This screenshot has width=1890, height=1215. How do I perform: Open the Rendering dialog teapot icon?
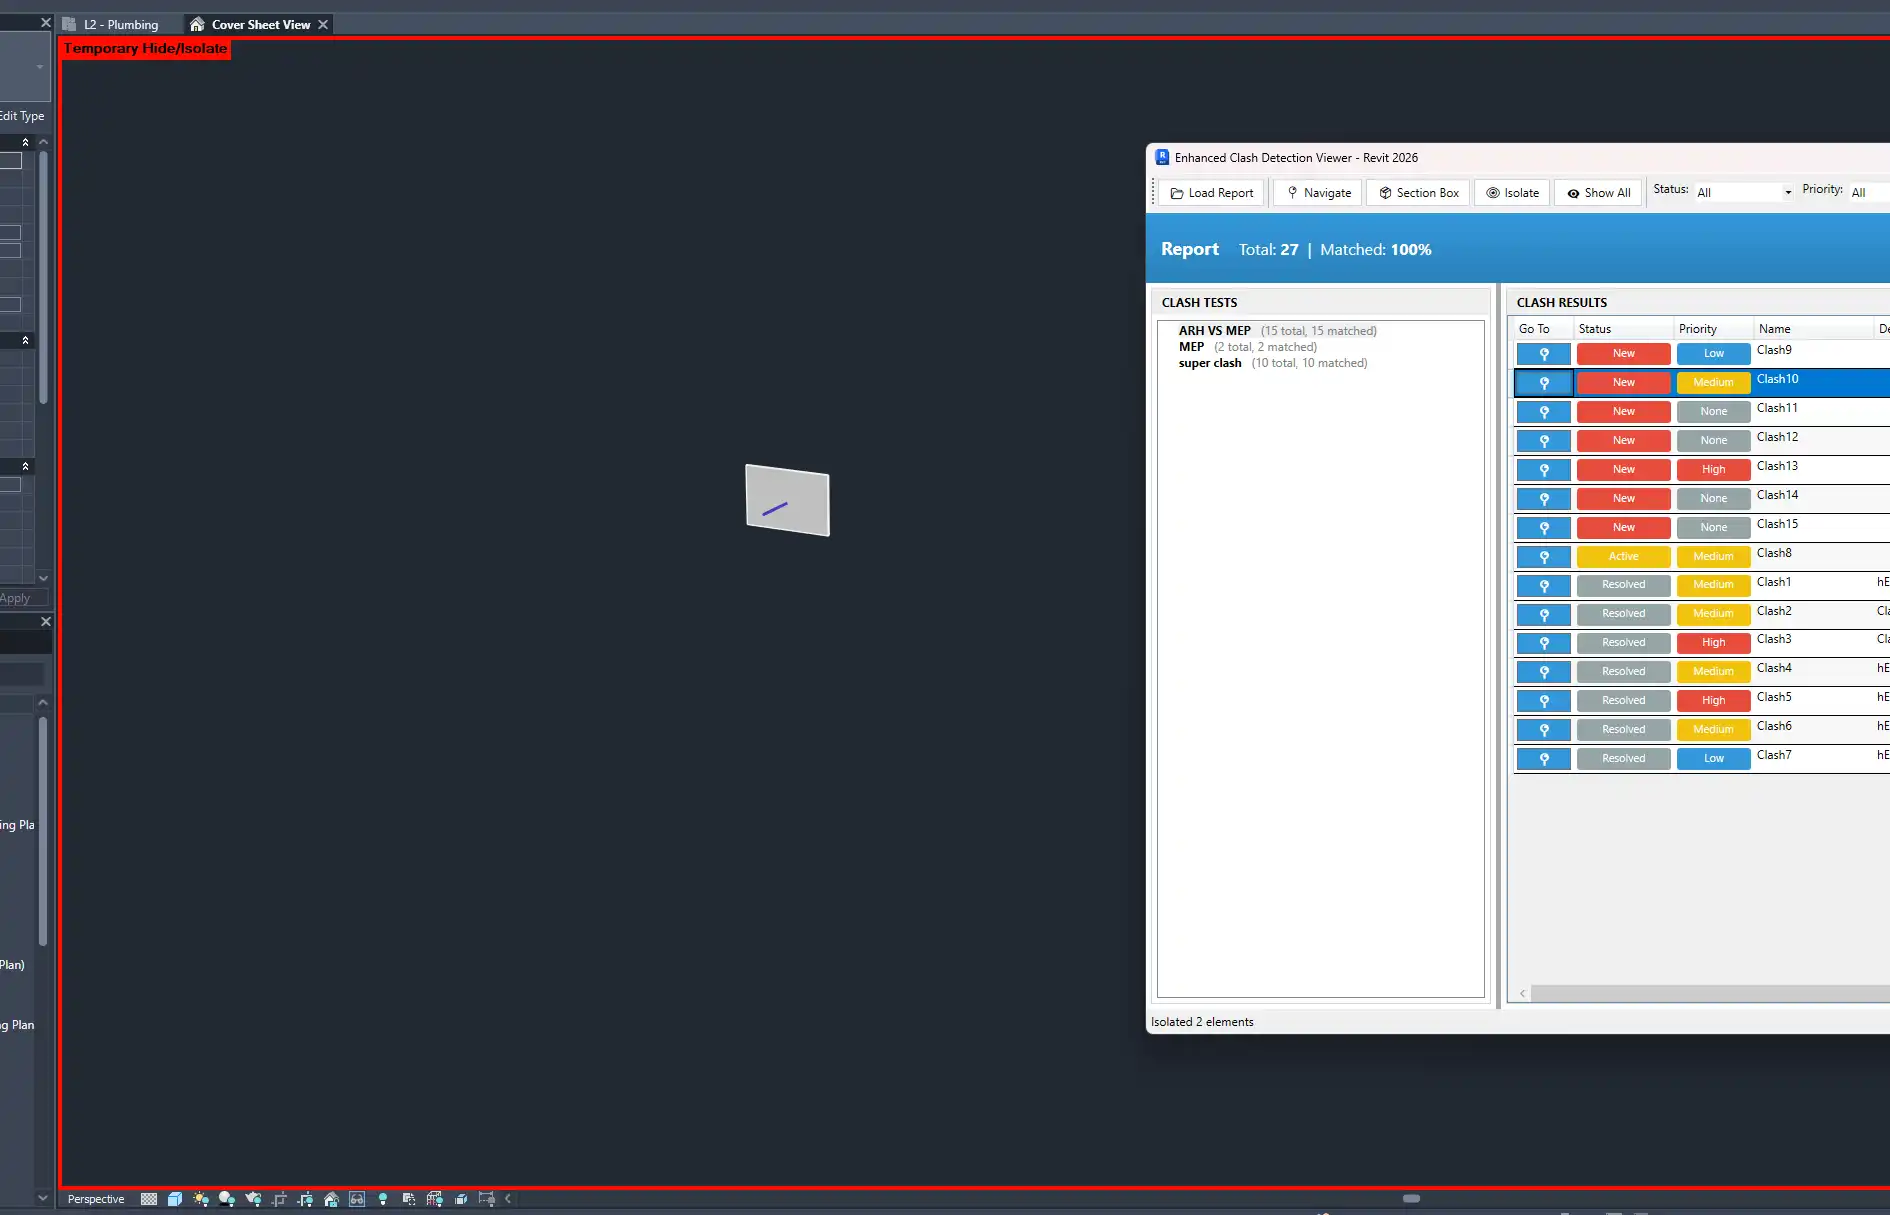pos(253,1199)
